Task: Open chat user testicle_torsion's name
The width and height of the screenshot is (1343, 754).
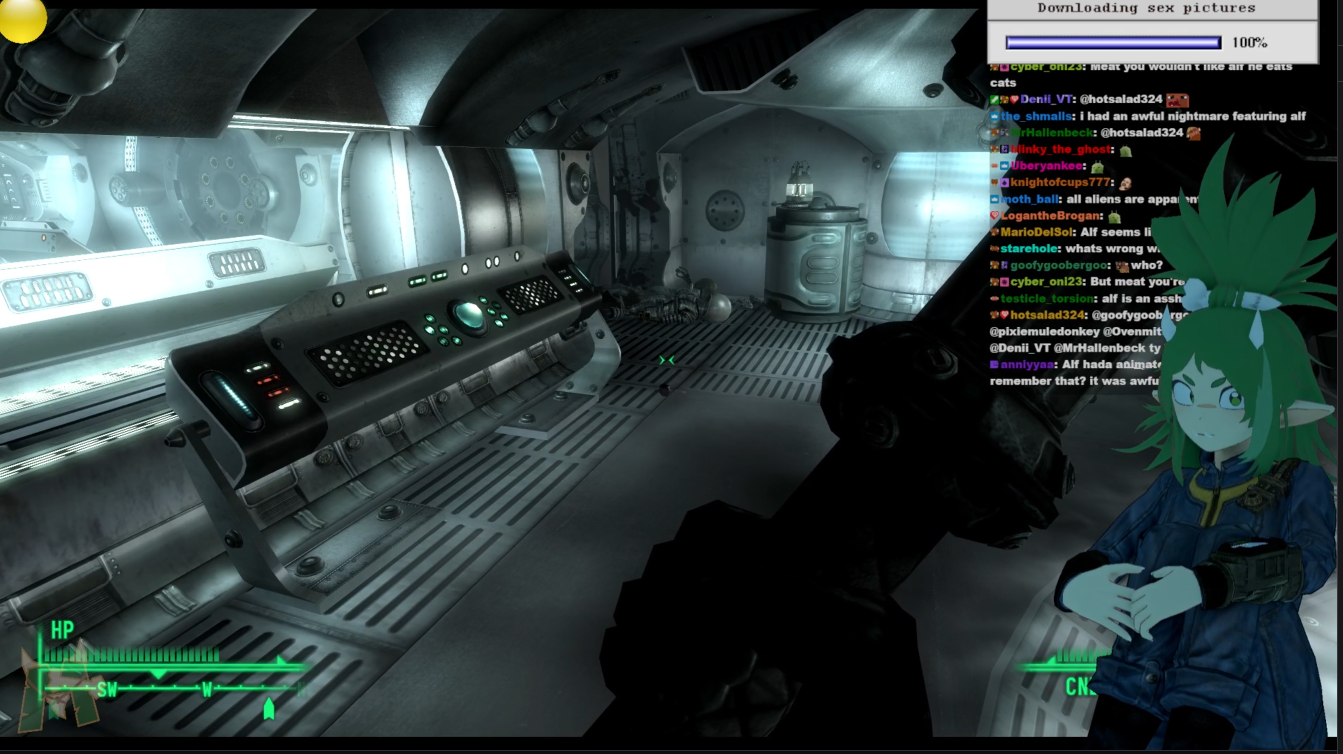Action: click(1046, 298)
